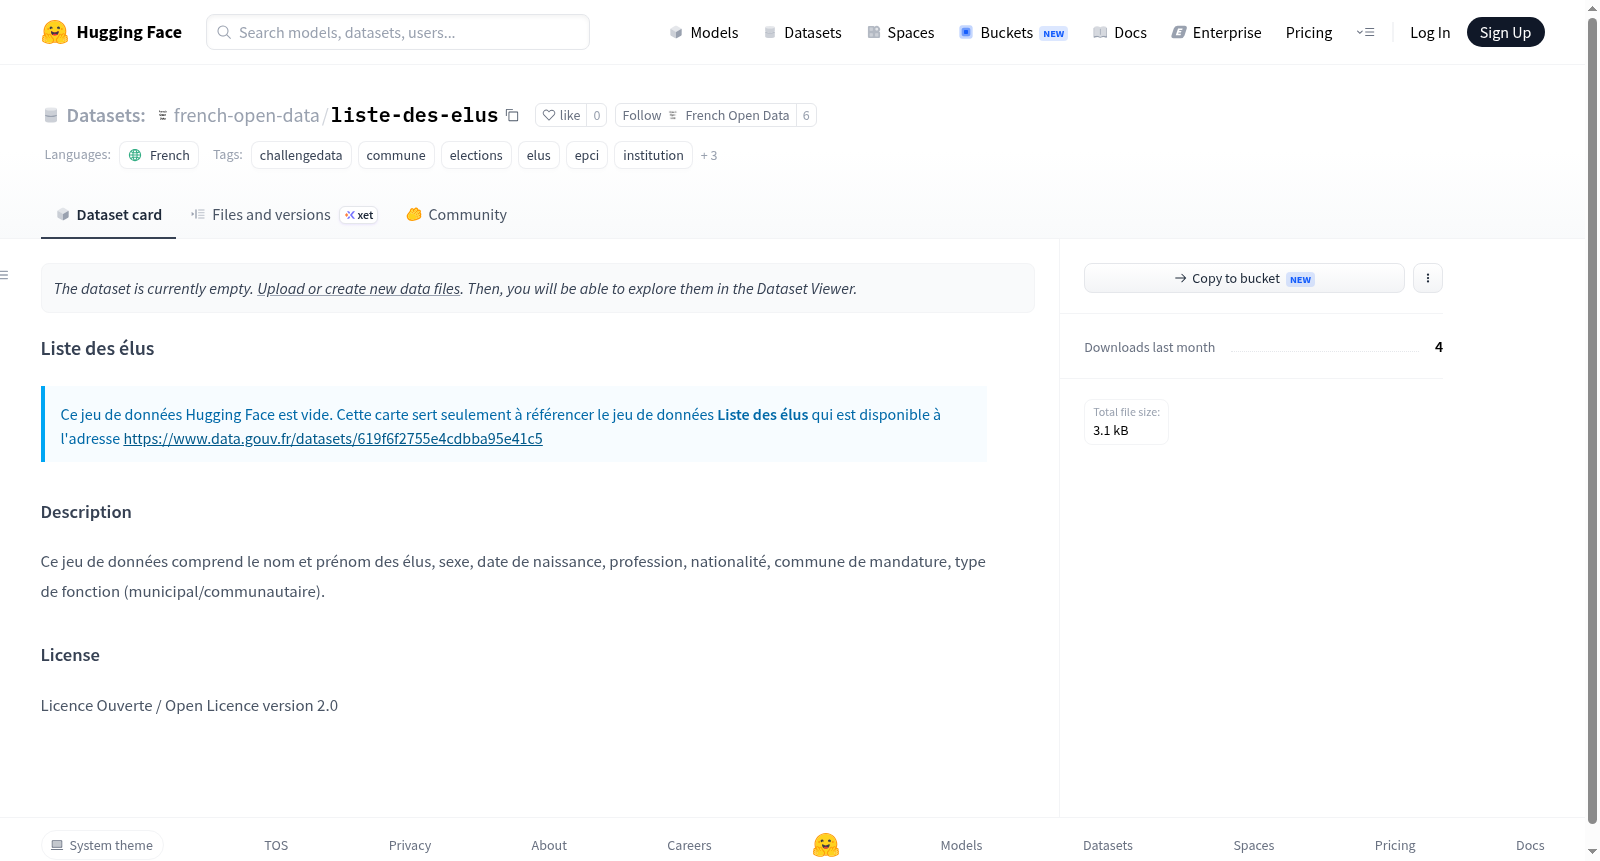Open Enterprise from the top navigation
Image resolution: width=1600 pixels, height=861 pixels.
[1216, 32]
